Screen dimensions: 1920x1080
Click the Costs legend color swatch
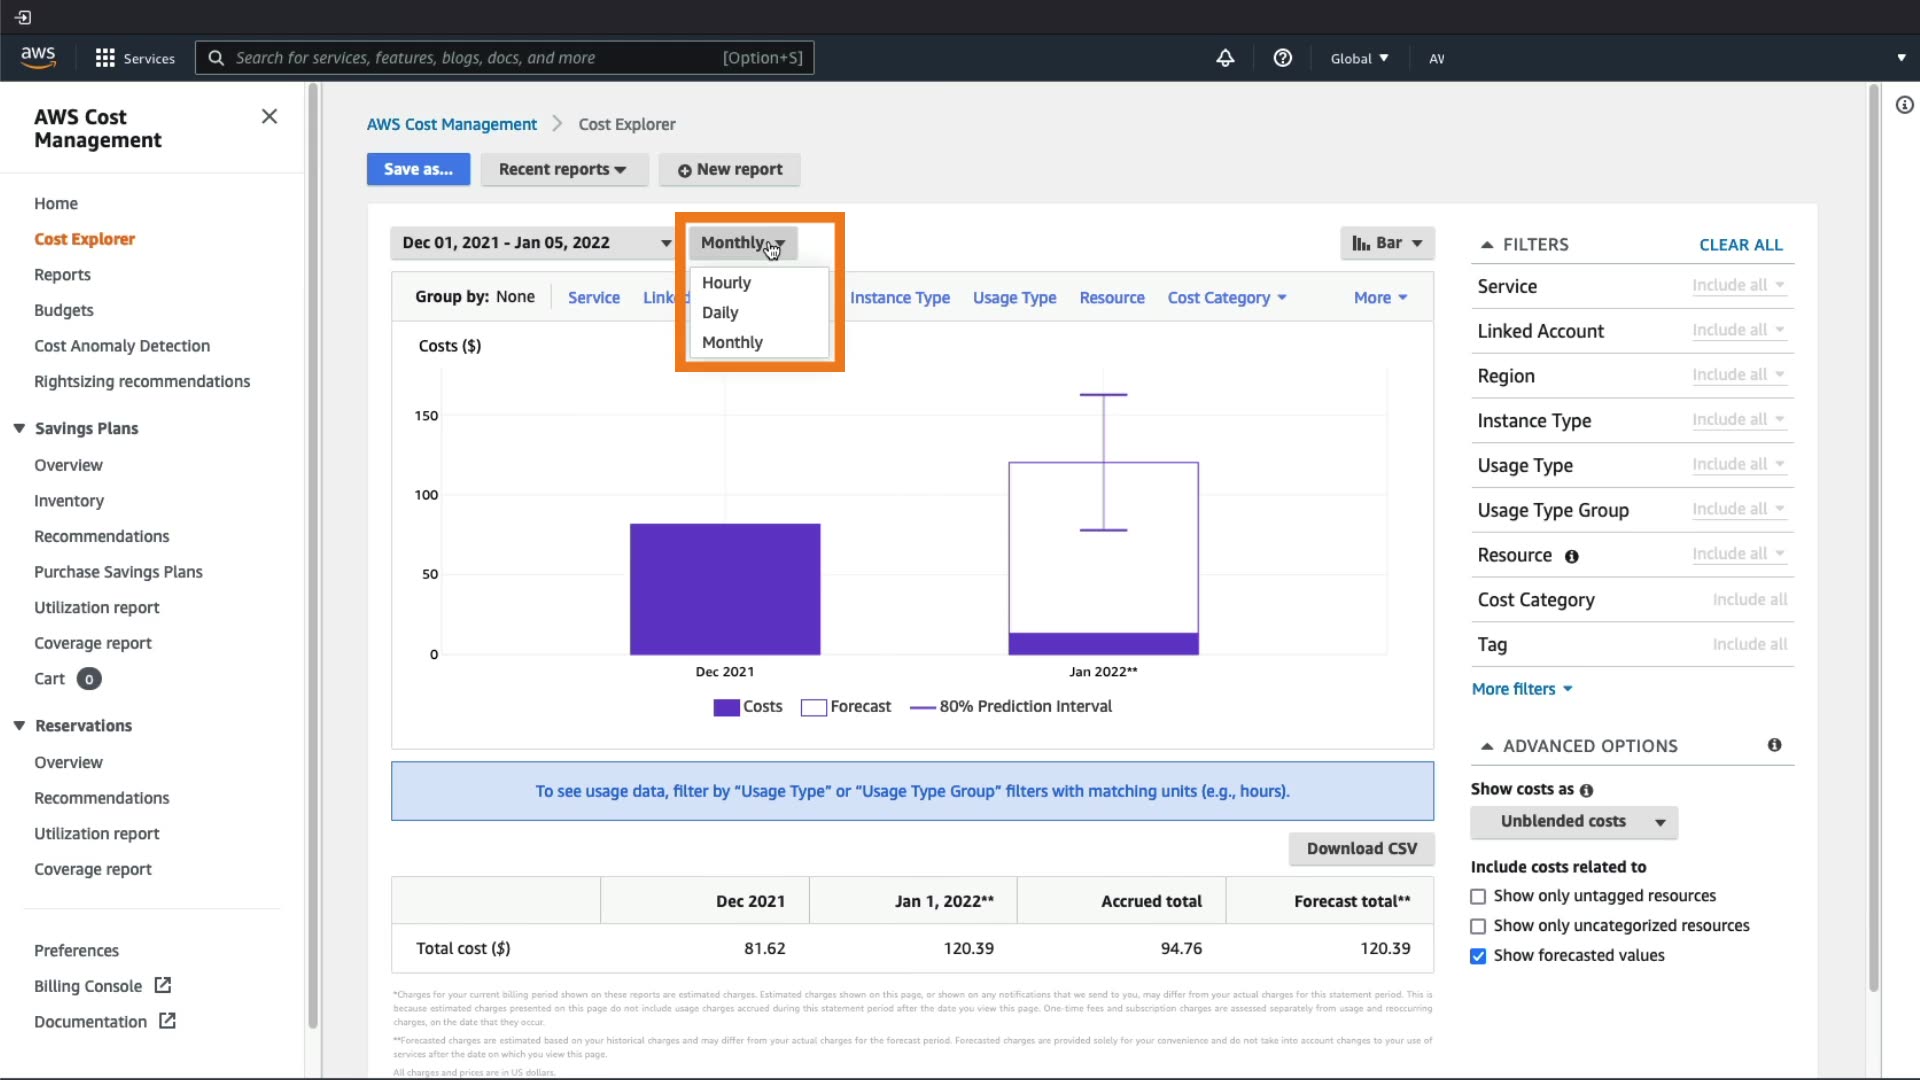(726, 707)
